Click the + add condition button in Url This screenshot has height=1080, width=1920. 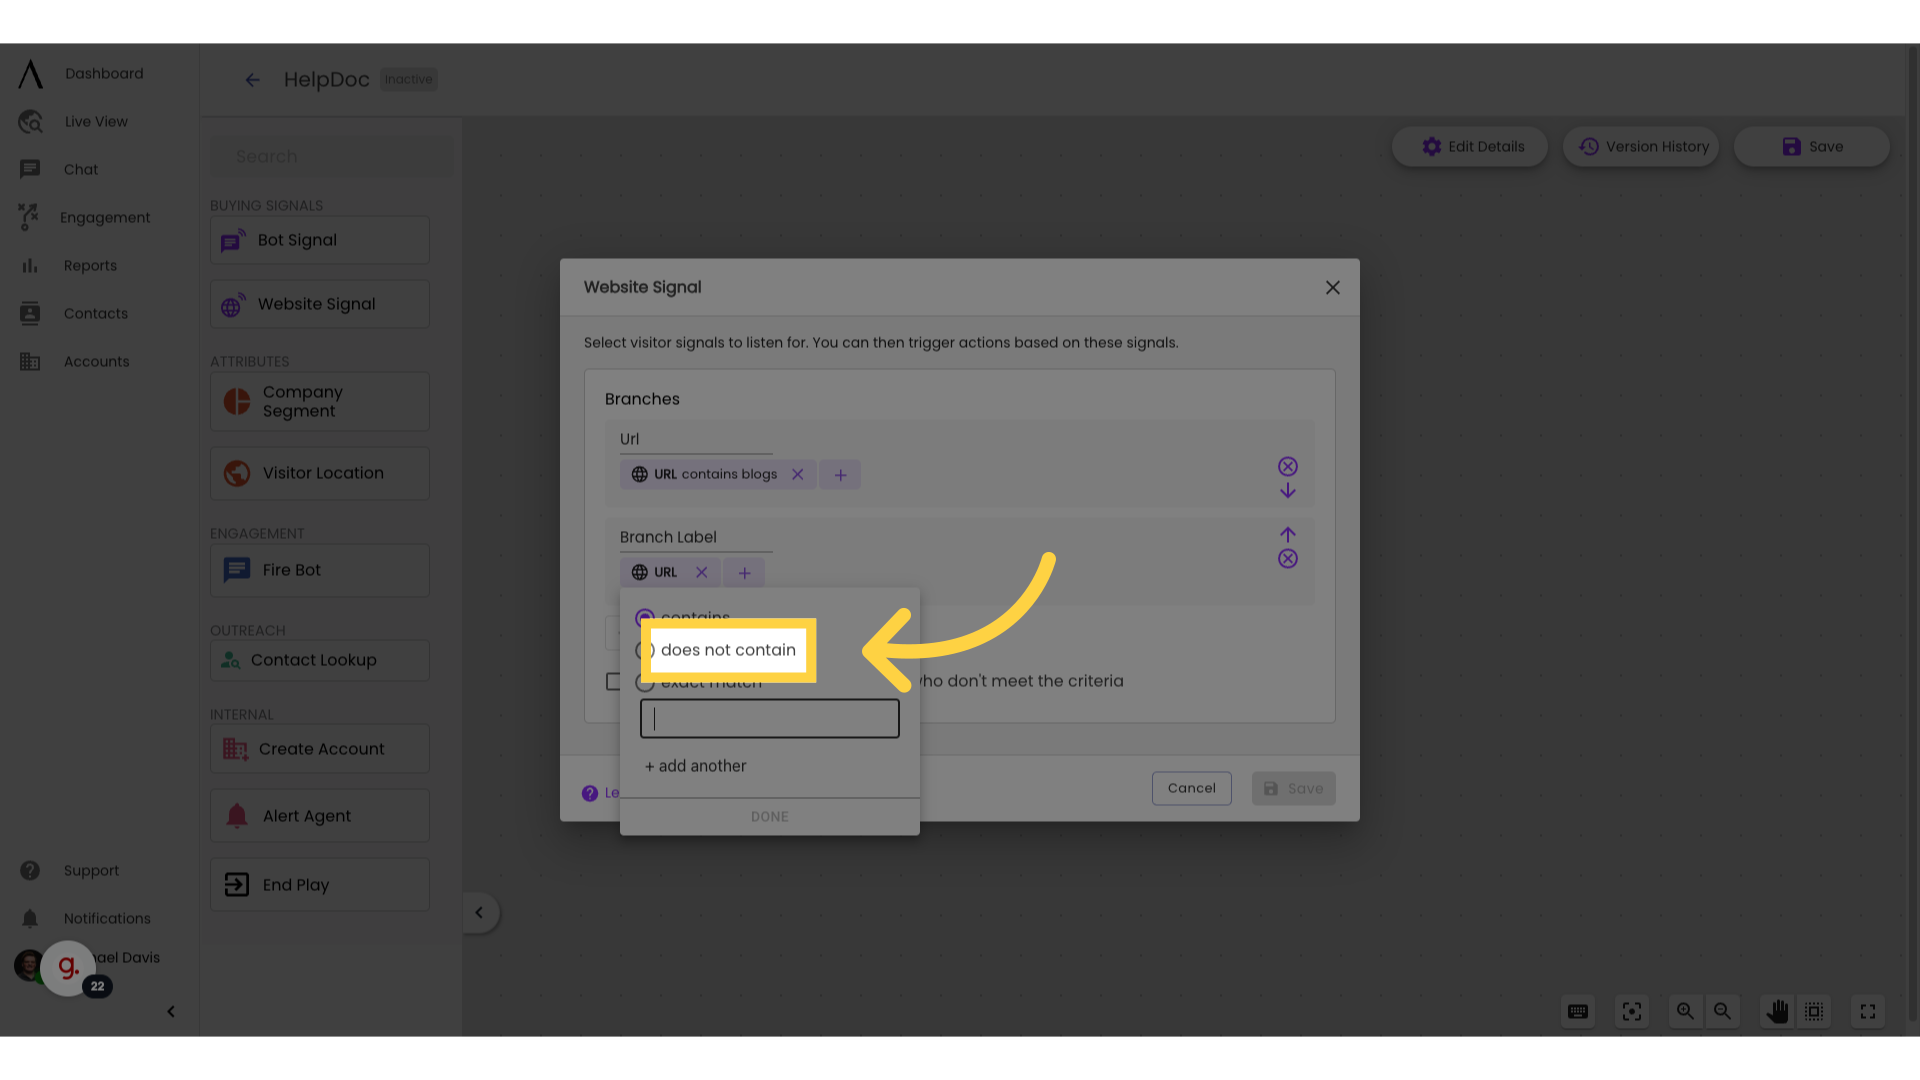[840, 475]
